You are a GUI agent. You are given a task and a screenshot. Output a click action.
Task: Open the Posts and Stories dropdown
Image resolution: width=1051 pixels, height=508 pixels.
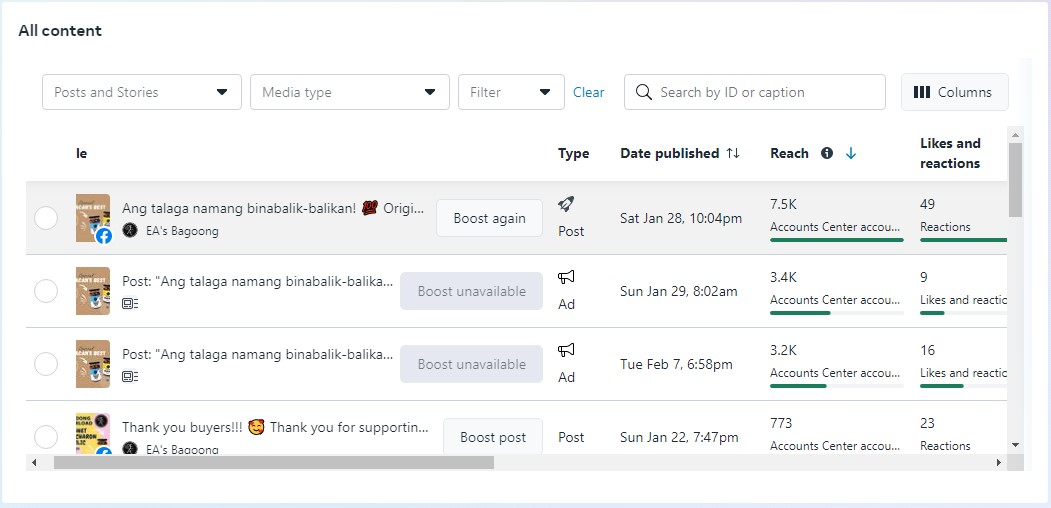[x=141, y=92]
